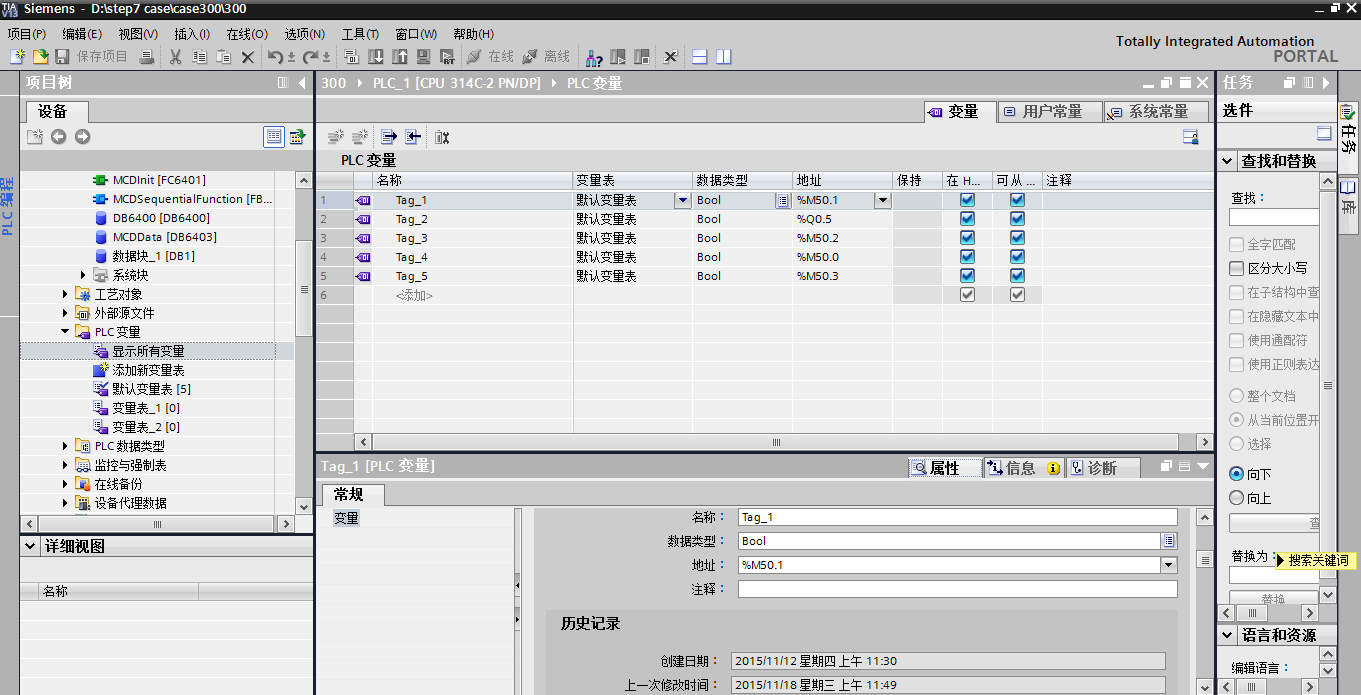The image size is (1361, 695).
Task: Select the 向上 upward radio button
Action: [x=1236, y=498]
